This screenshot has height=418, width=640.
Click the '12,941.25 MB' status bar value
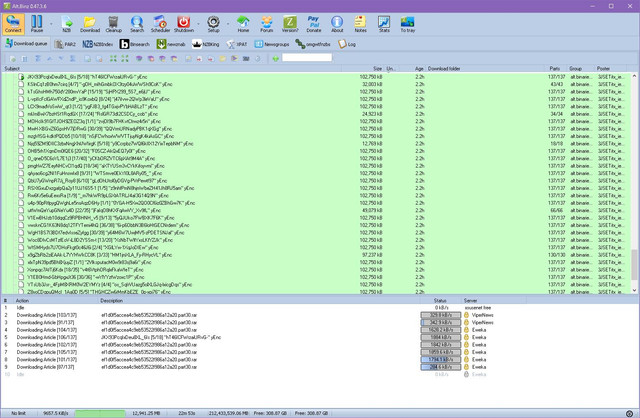(146, 414)
